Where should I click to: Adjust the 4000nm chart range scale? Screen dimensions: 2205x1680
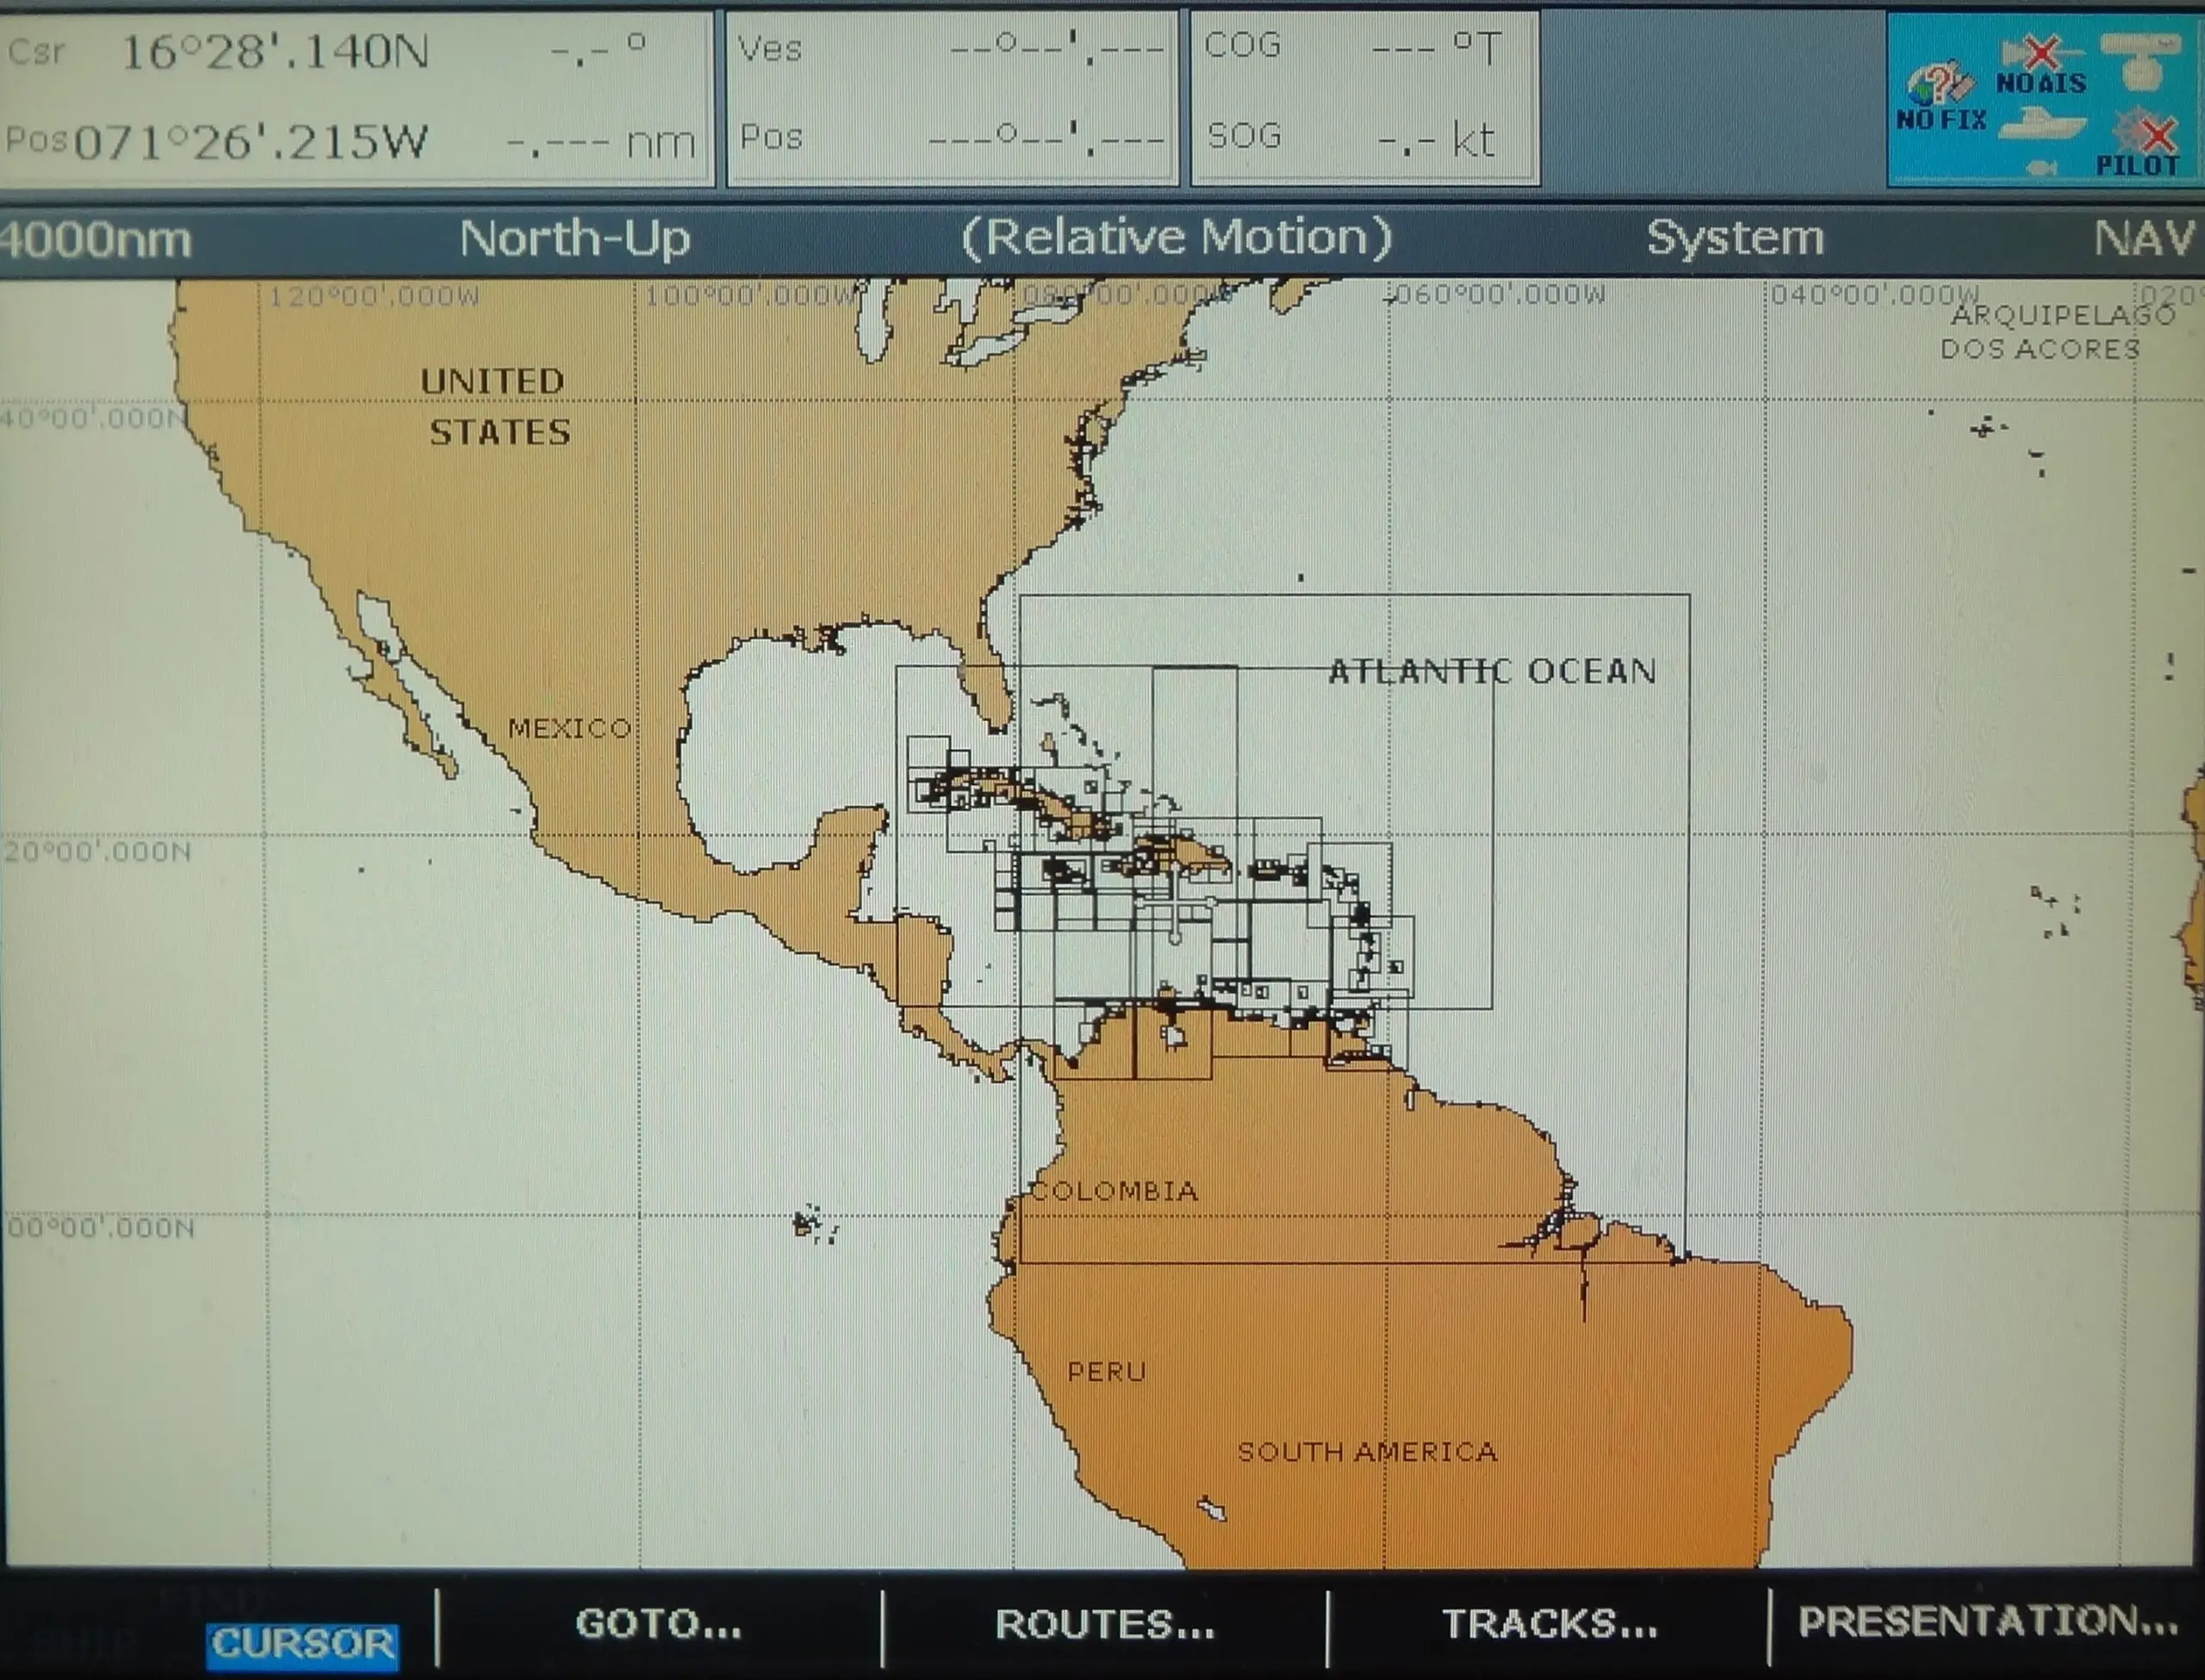click(95, 238)
